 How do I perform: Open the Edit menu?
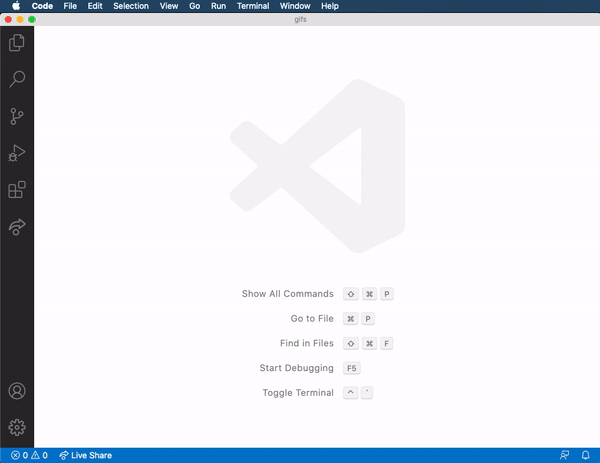95,6
